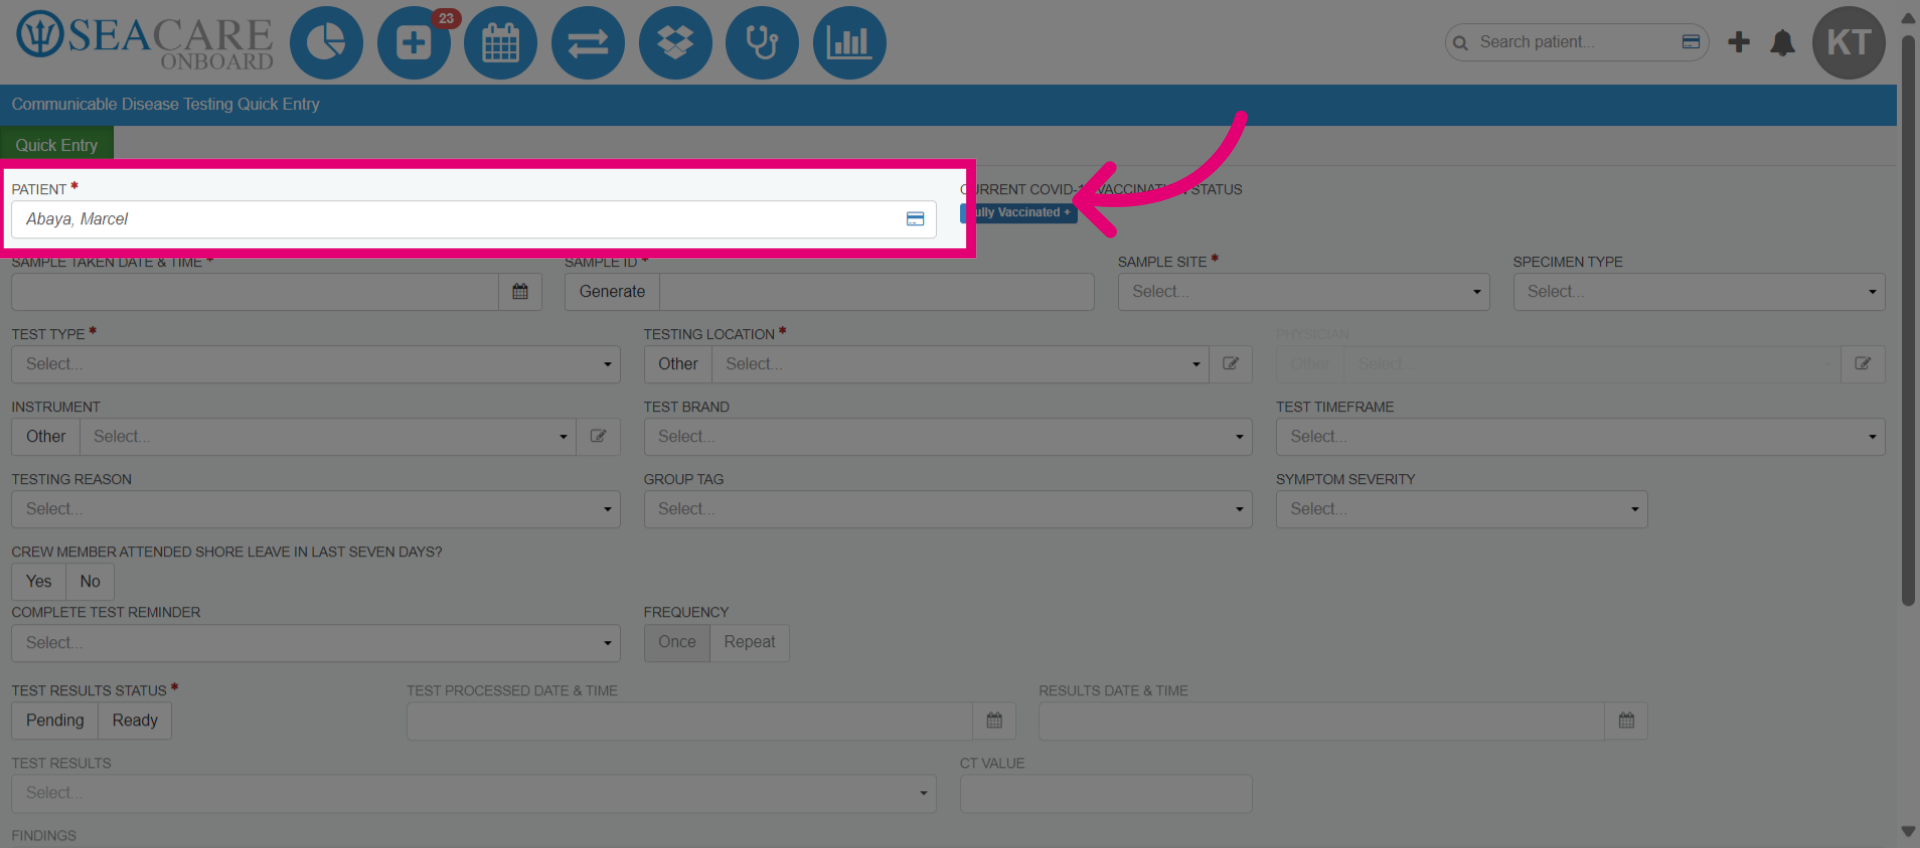Click the scrollbar down arrow

point(1908,832)
